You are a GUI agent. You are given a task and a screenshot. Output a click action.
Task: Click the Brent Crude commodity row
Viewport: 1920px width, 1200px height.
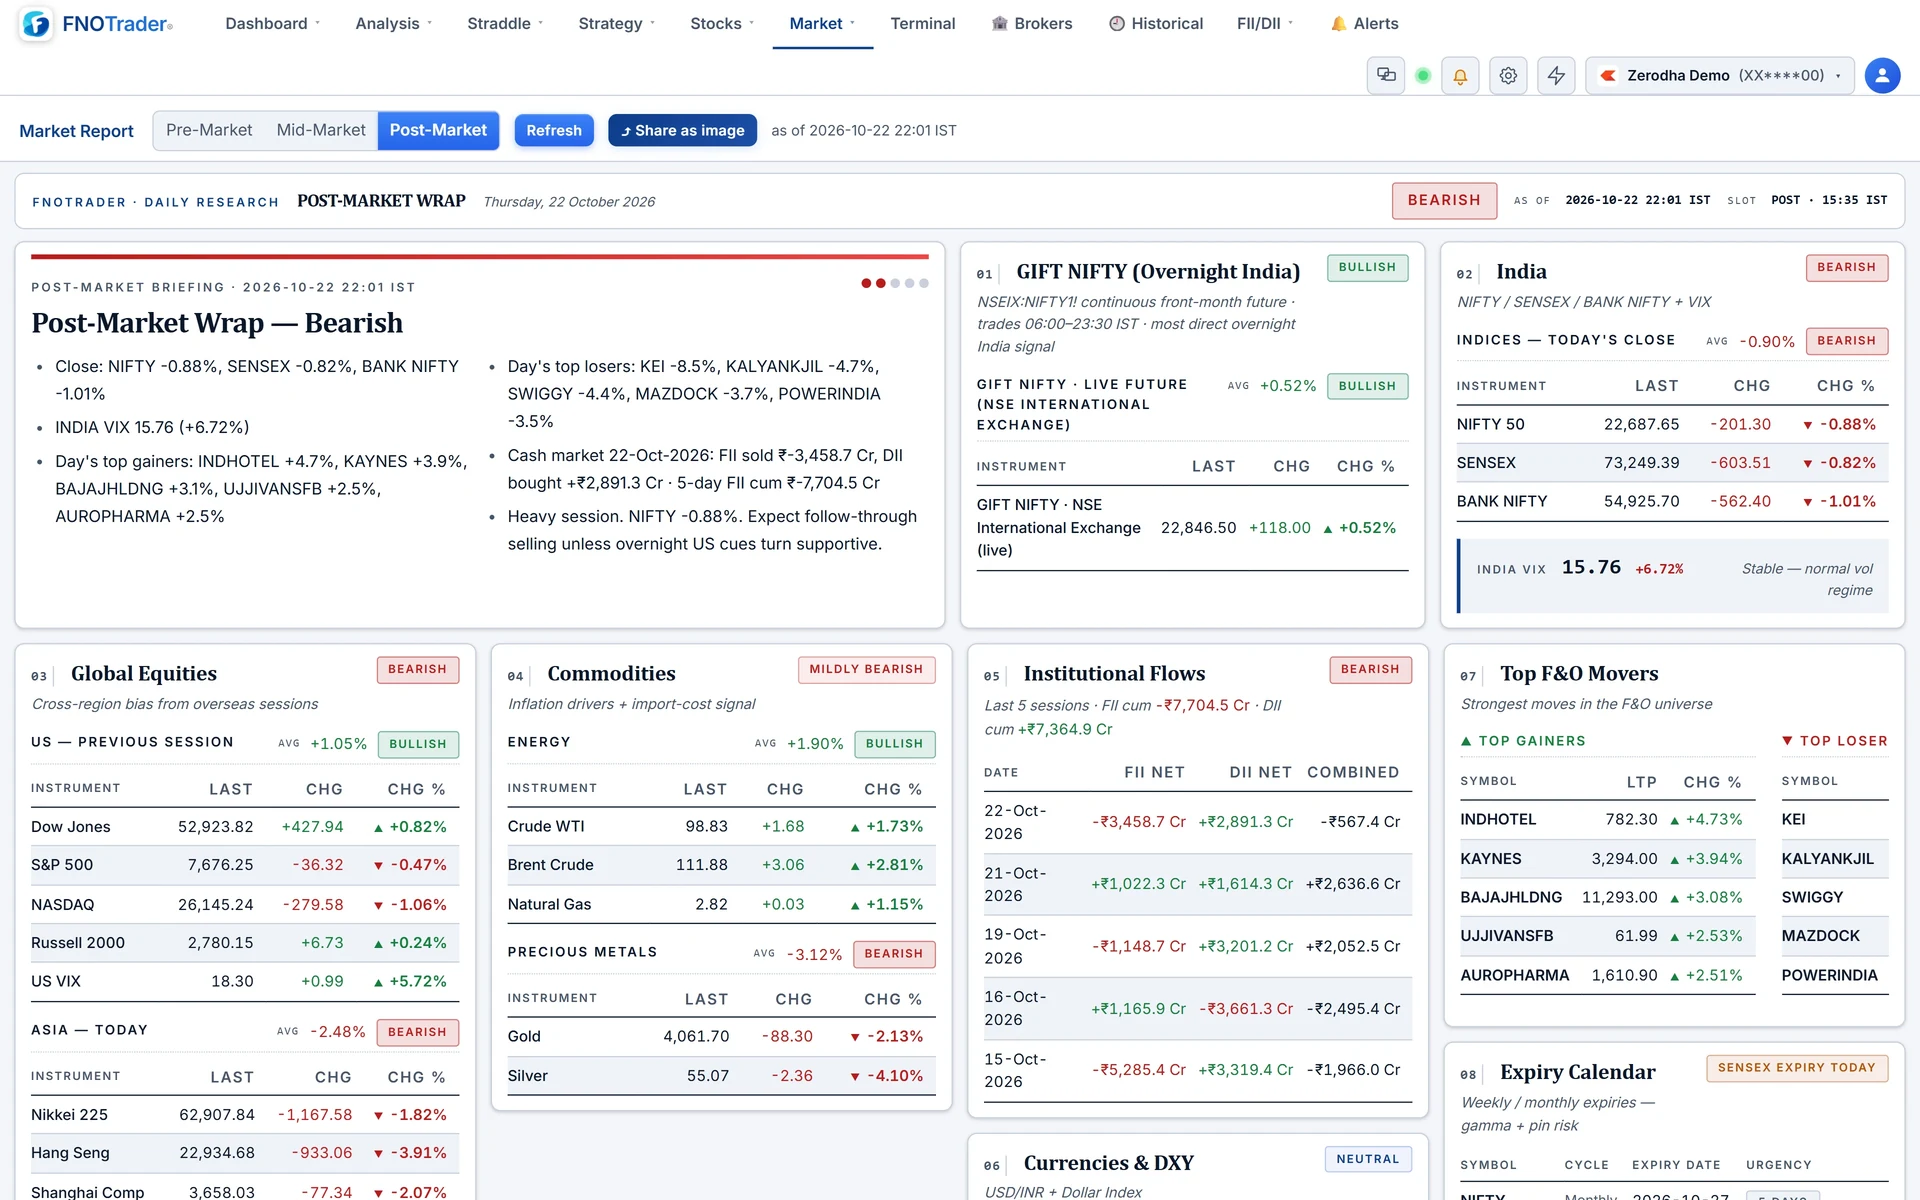pos(721,865)
